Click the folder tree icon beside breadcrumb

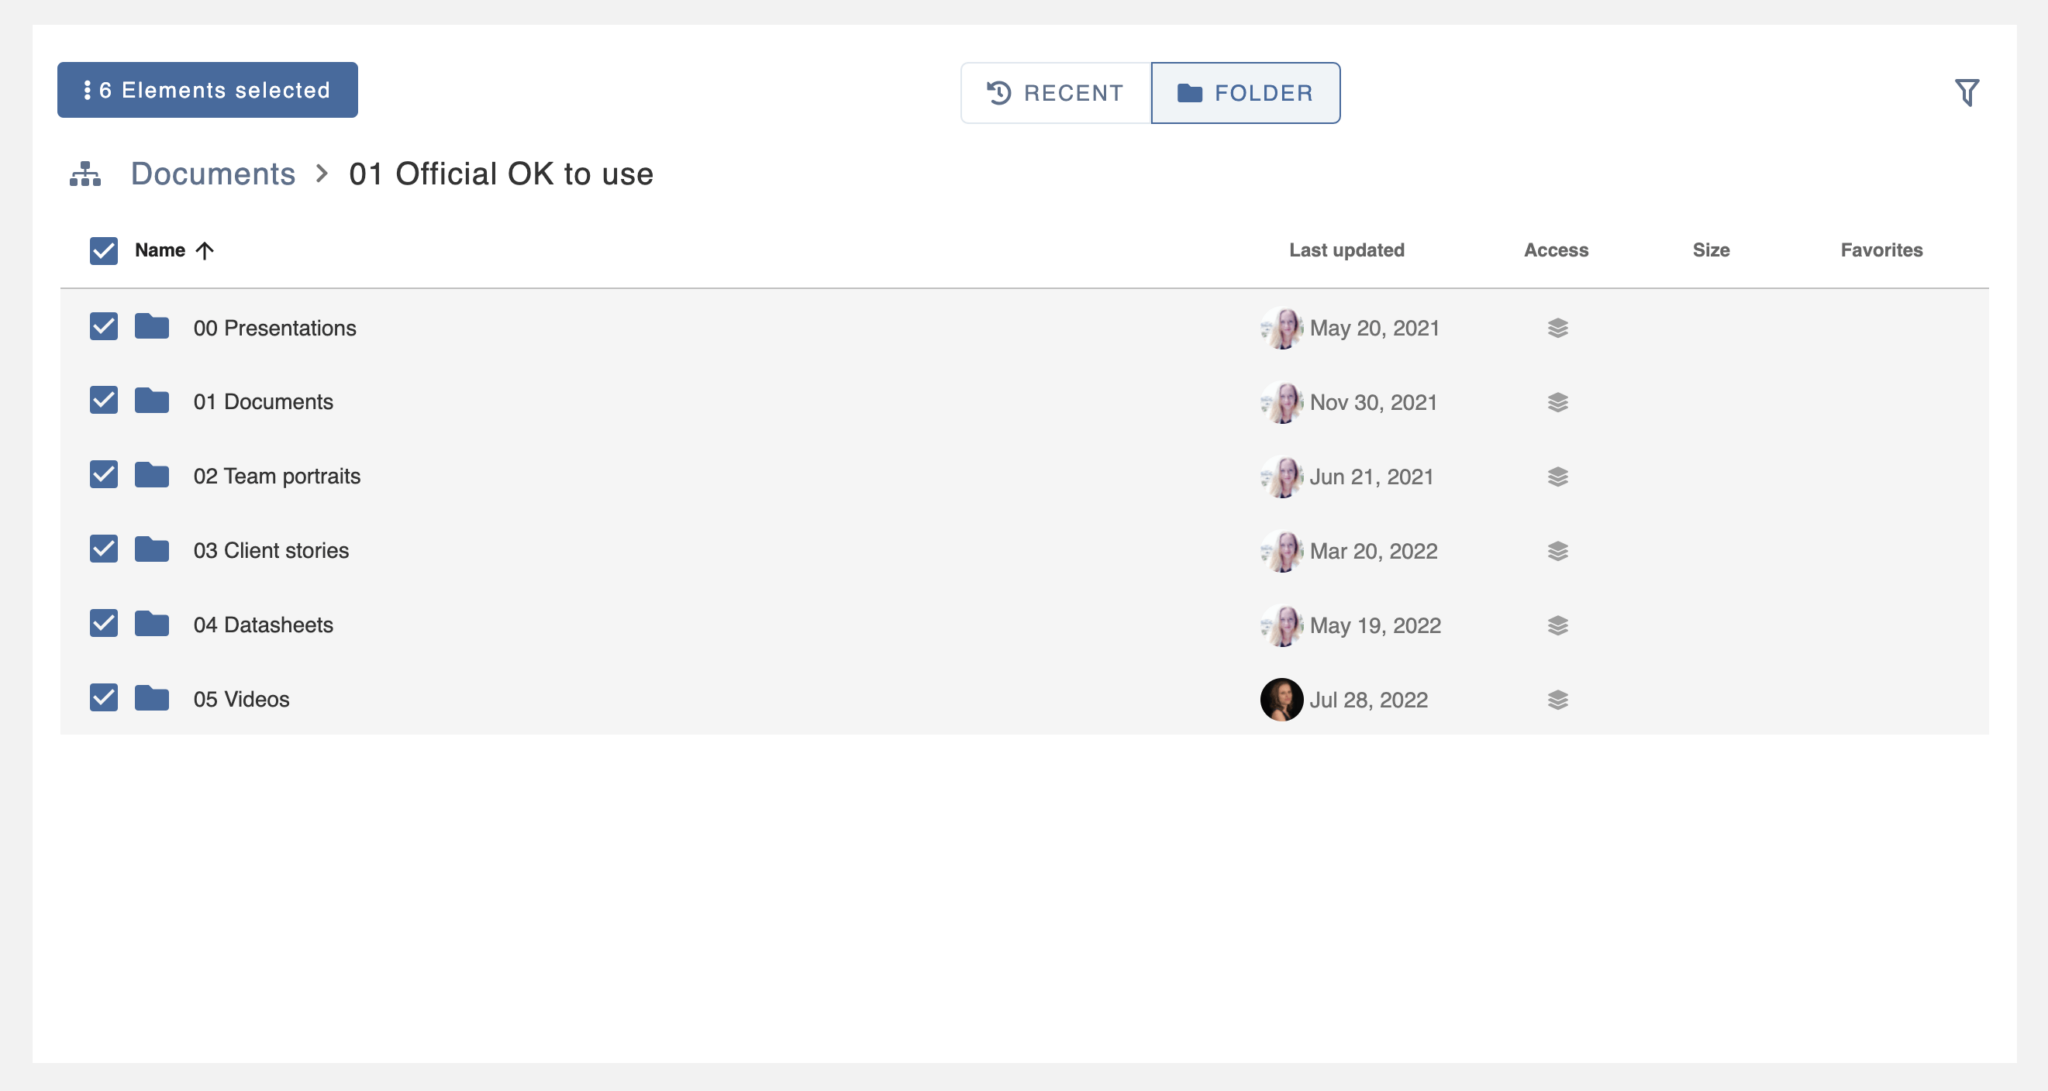pos(84,173)
